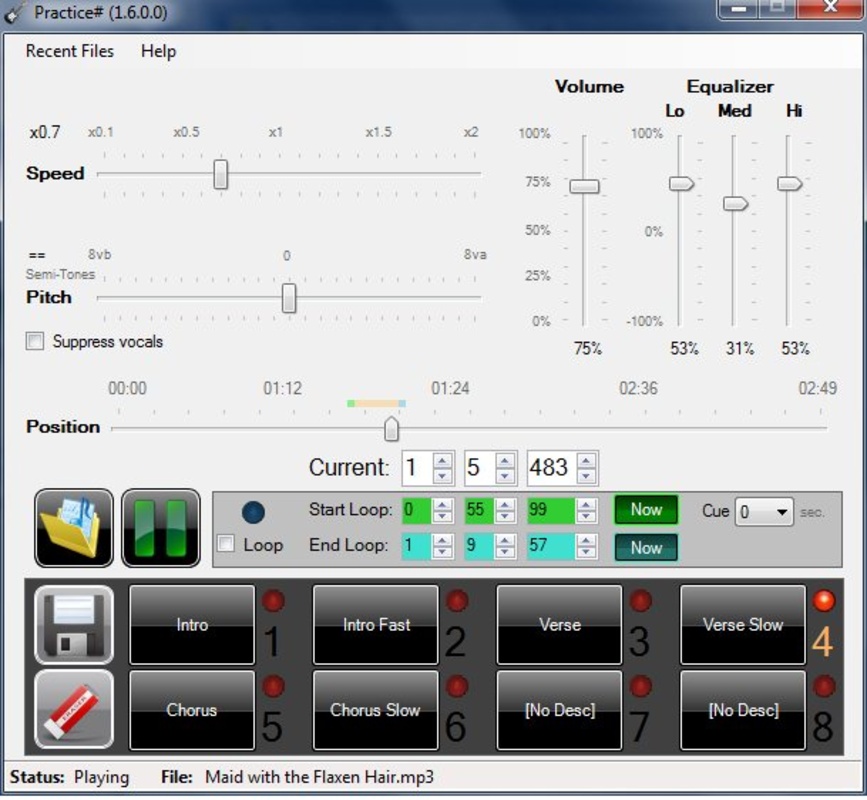The image size is (867, 800).
Task: Click the red LED next to preset 8
Action: click(823, 686)
